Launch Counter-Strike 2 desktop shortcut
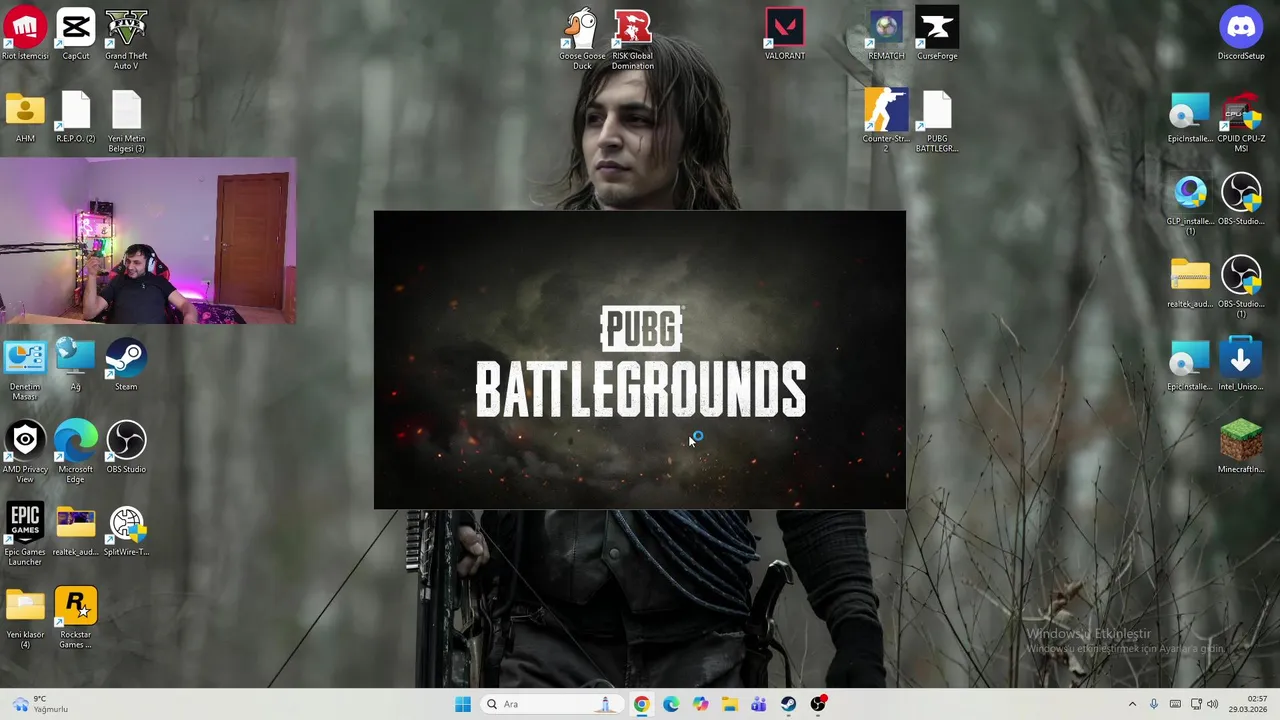The width and height of the screenshot is (1280, 720). (x=886, y=121)
